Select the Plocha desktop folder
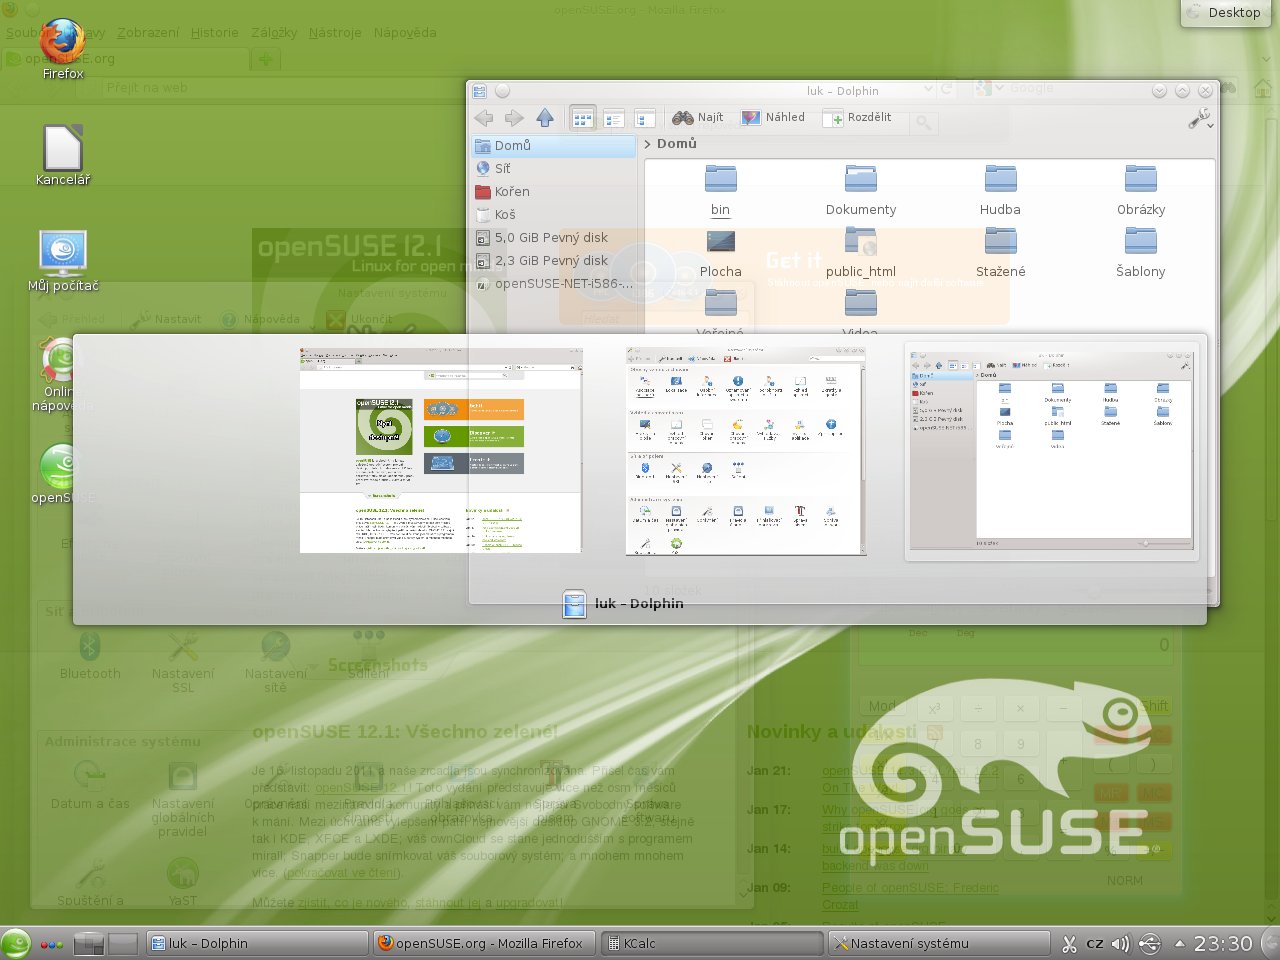Screen dimensions: 1280x960 click(x=721, y=253)
